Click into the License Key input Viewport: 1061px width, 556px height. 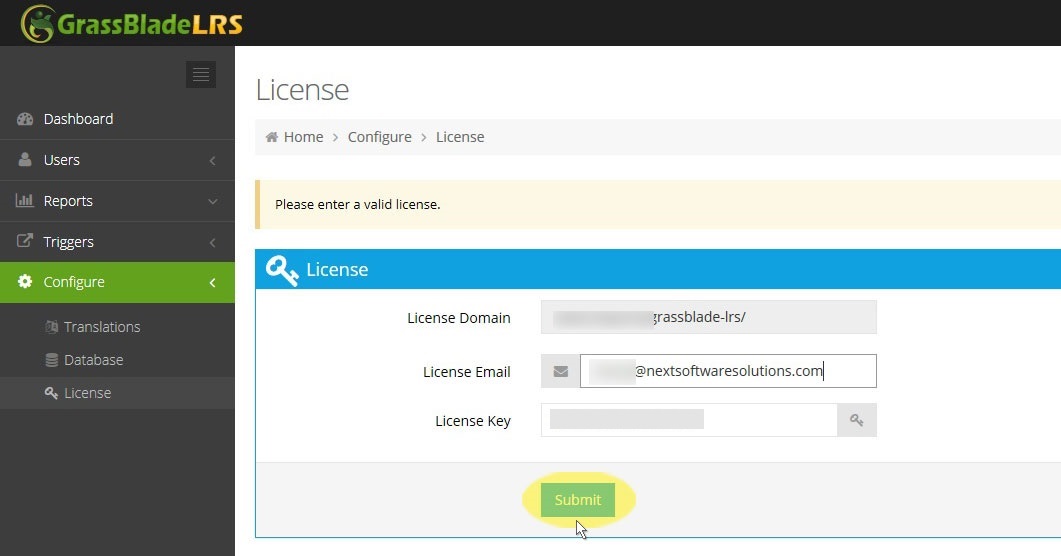689,420
